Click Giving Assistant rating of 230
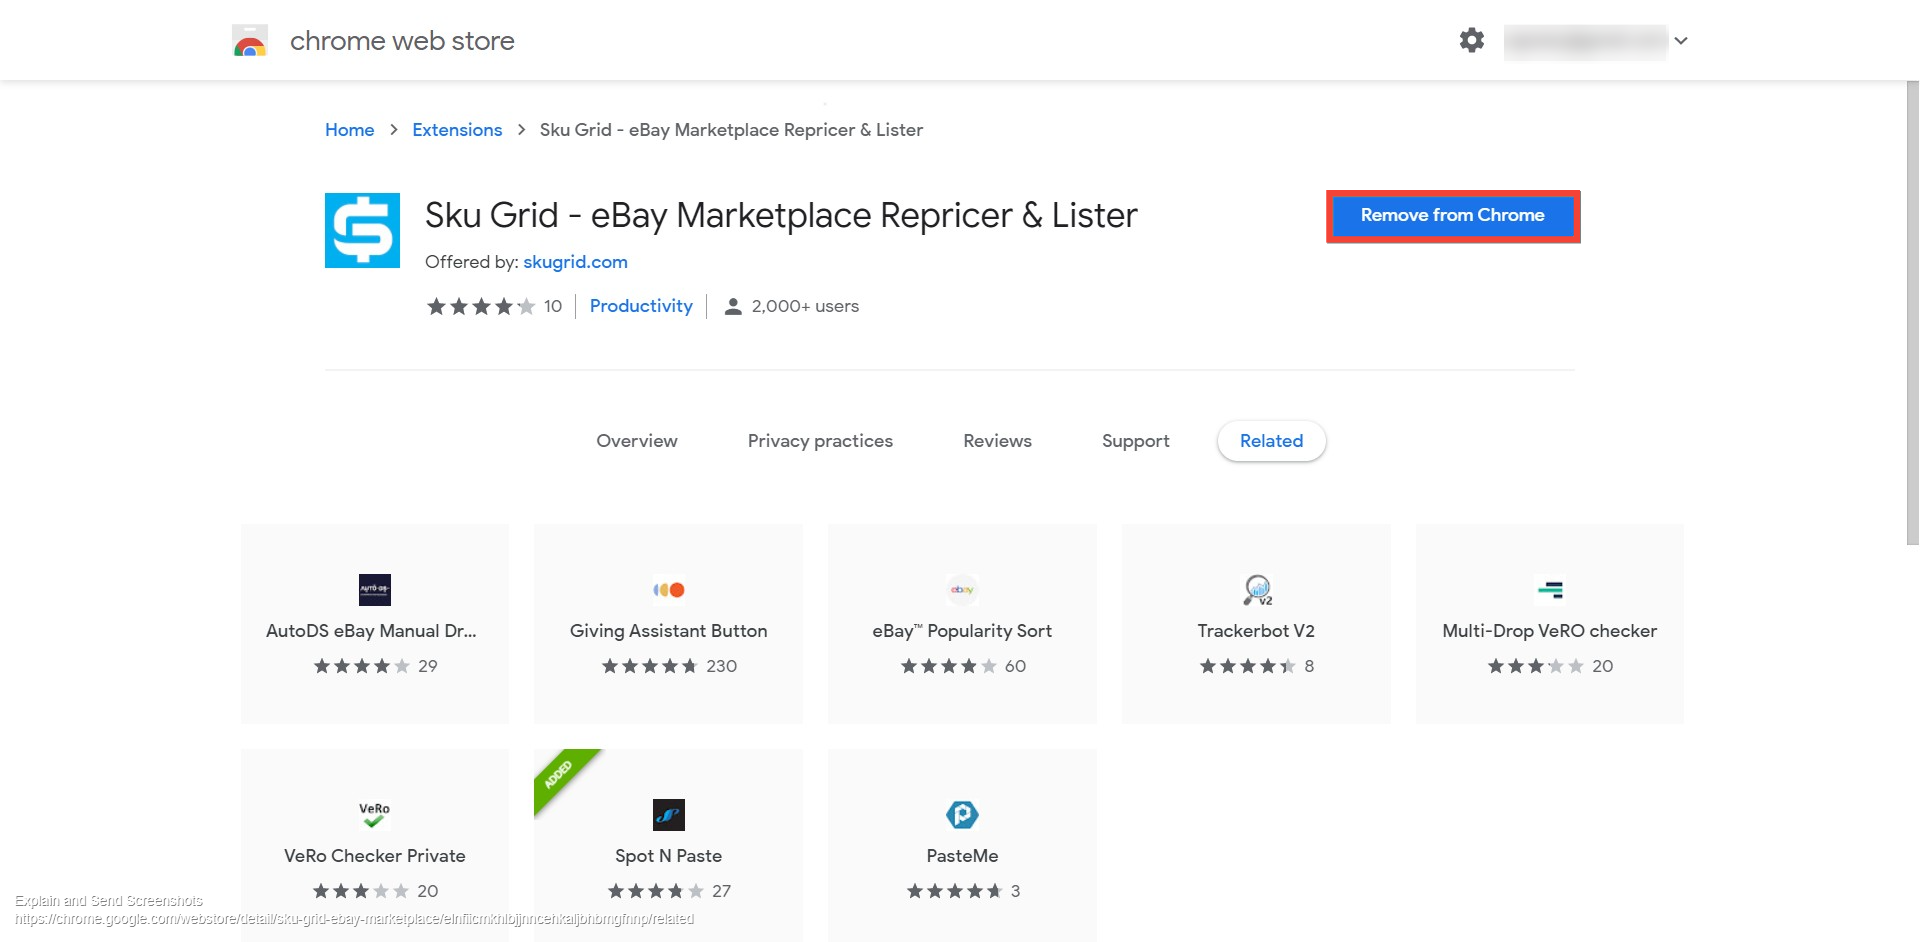This screenshot has width=1920, height=942. pos(669,666)
